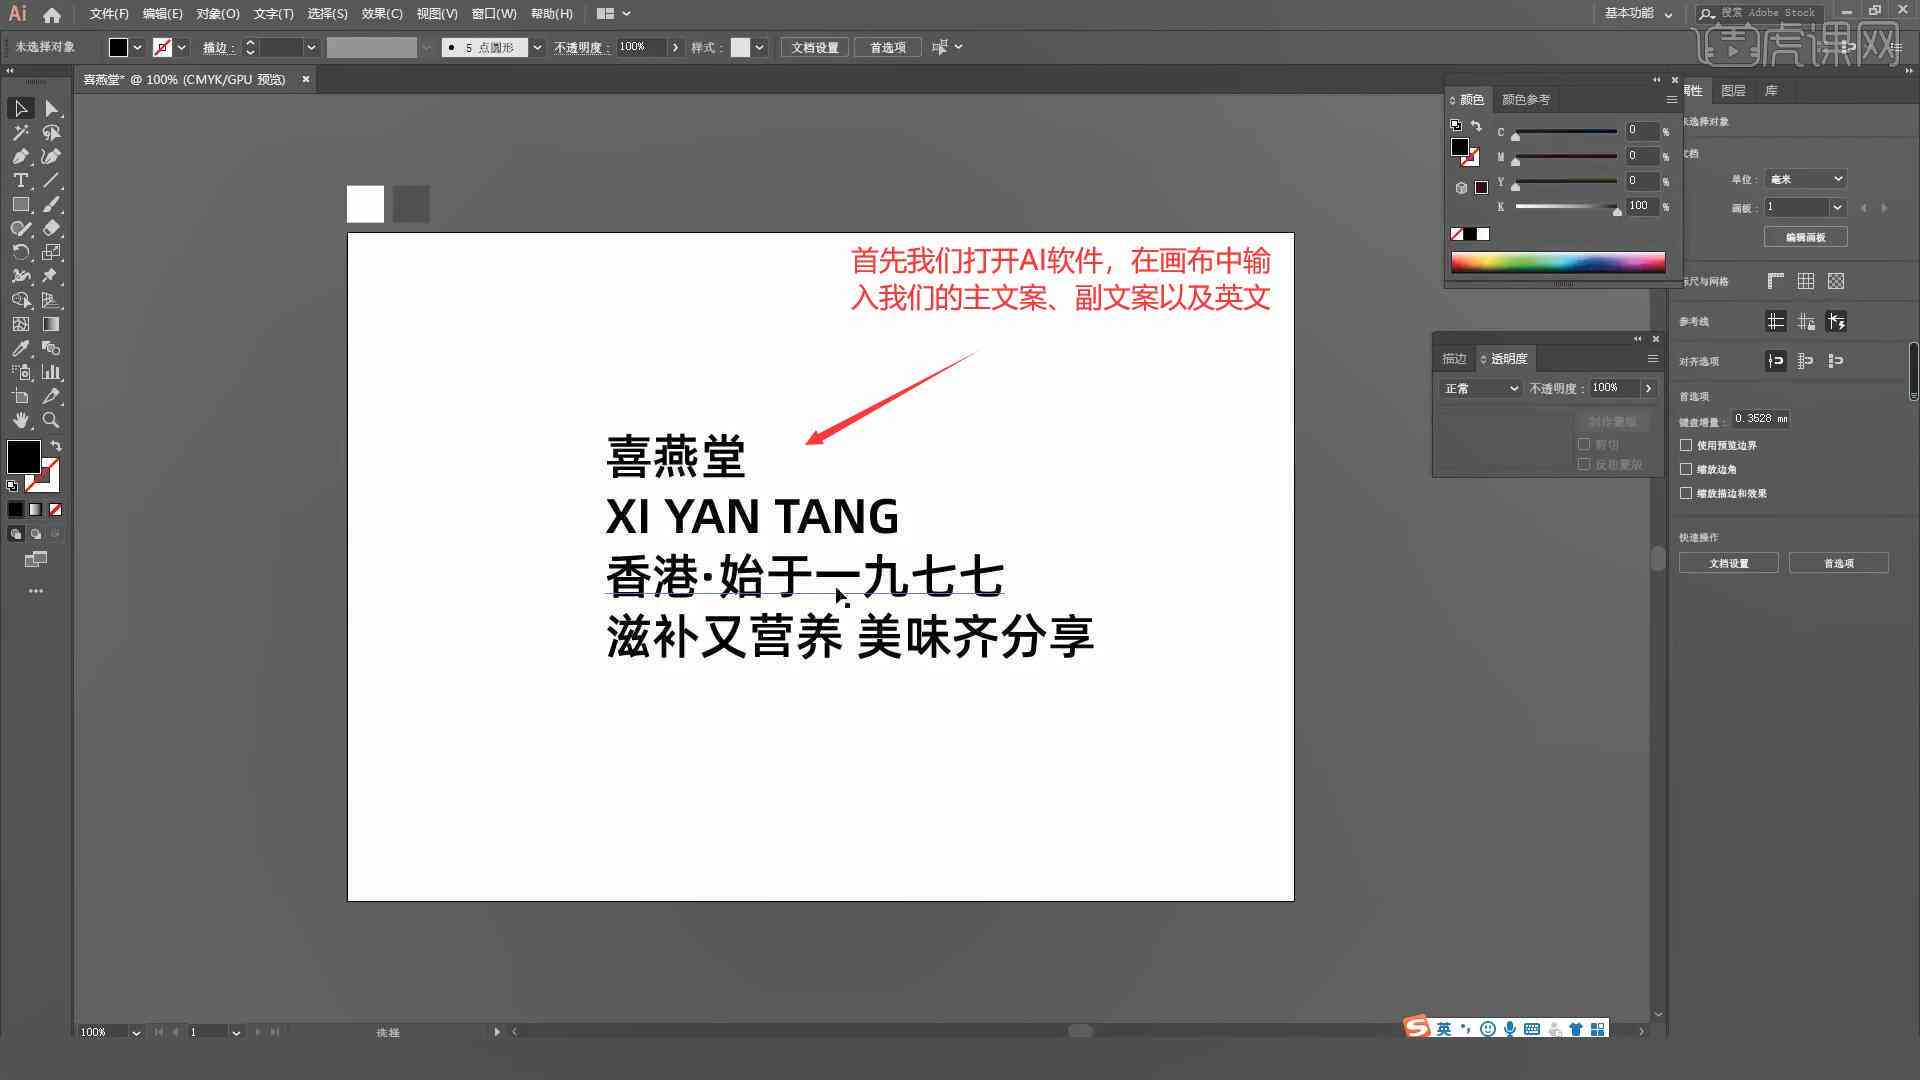Expand the stroke point shape dropdown

[537, 47]
